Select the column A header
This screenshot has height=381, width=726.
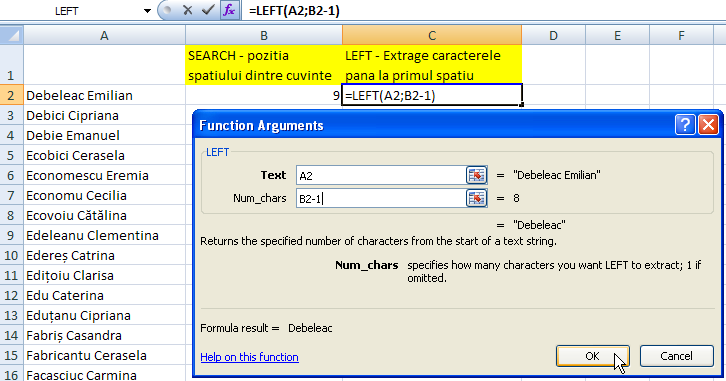pos(104,35)
